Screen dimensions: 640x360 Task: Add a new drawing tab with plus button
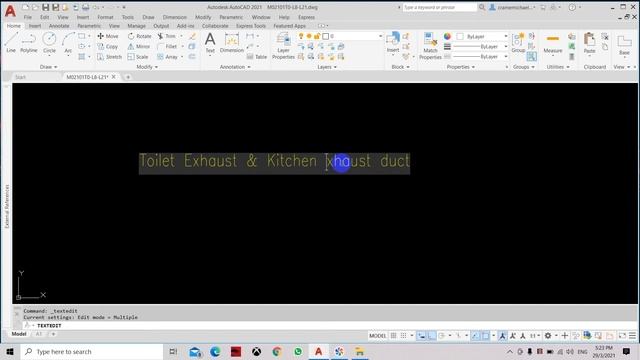pyautogui.click(x=128, y=77)
